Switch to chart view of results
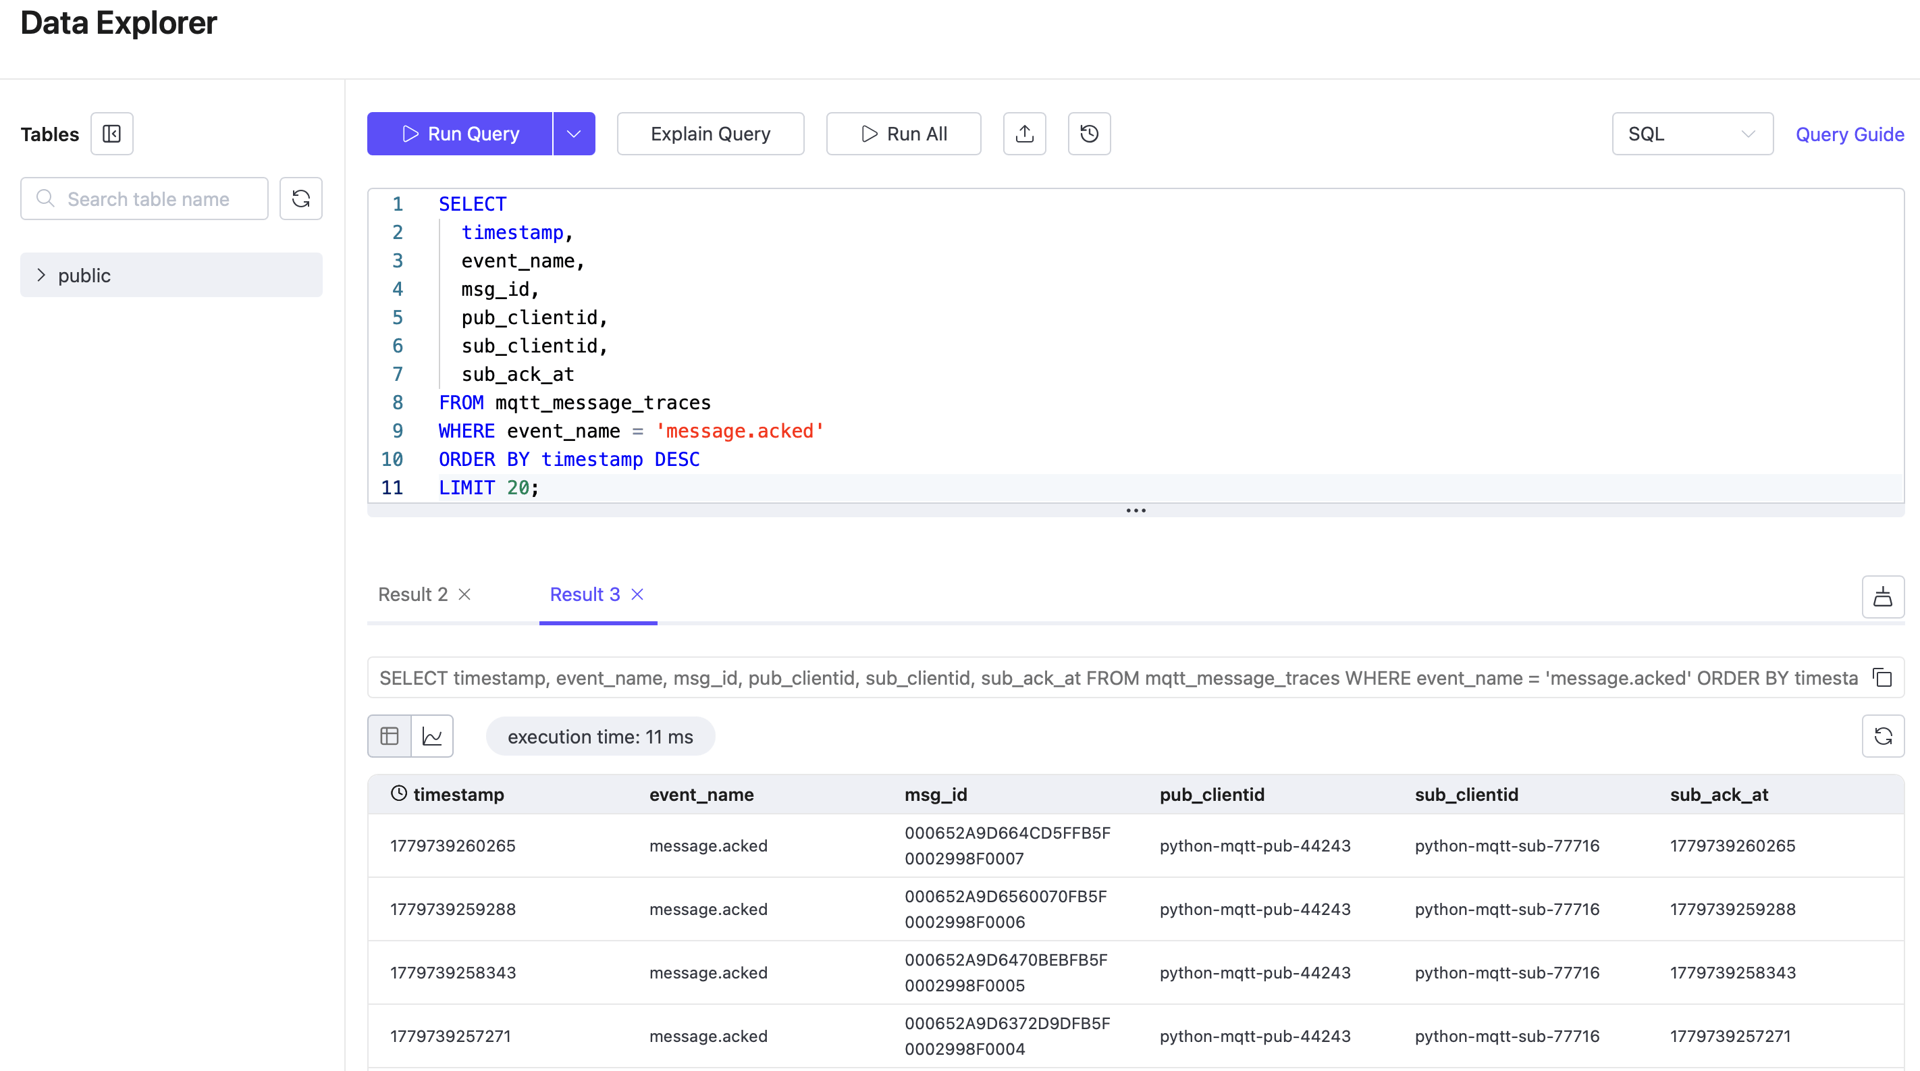Image resolution: width=1920 pixels, height=1071 pixels. (x=432, y=736)
